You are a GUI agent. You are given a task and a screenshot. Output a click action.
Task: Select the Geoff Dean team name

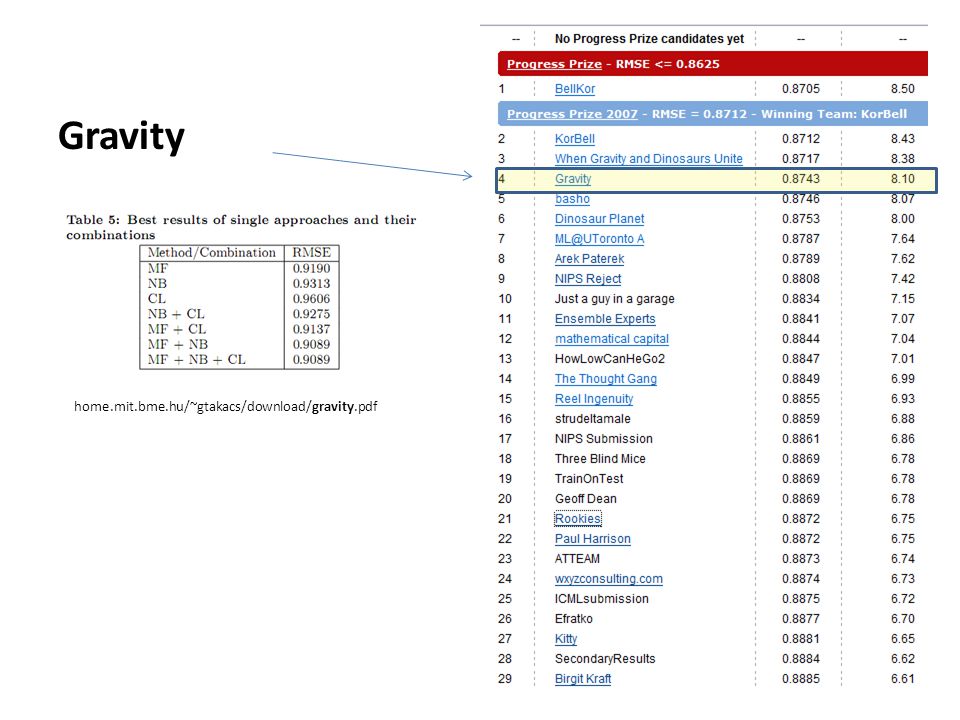586,499
